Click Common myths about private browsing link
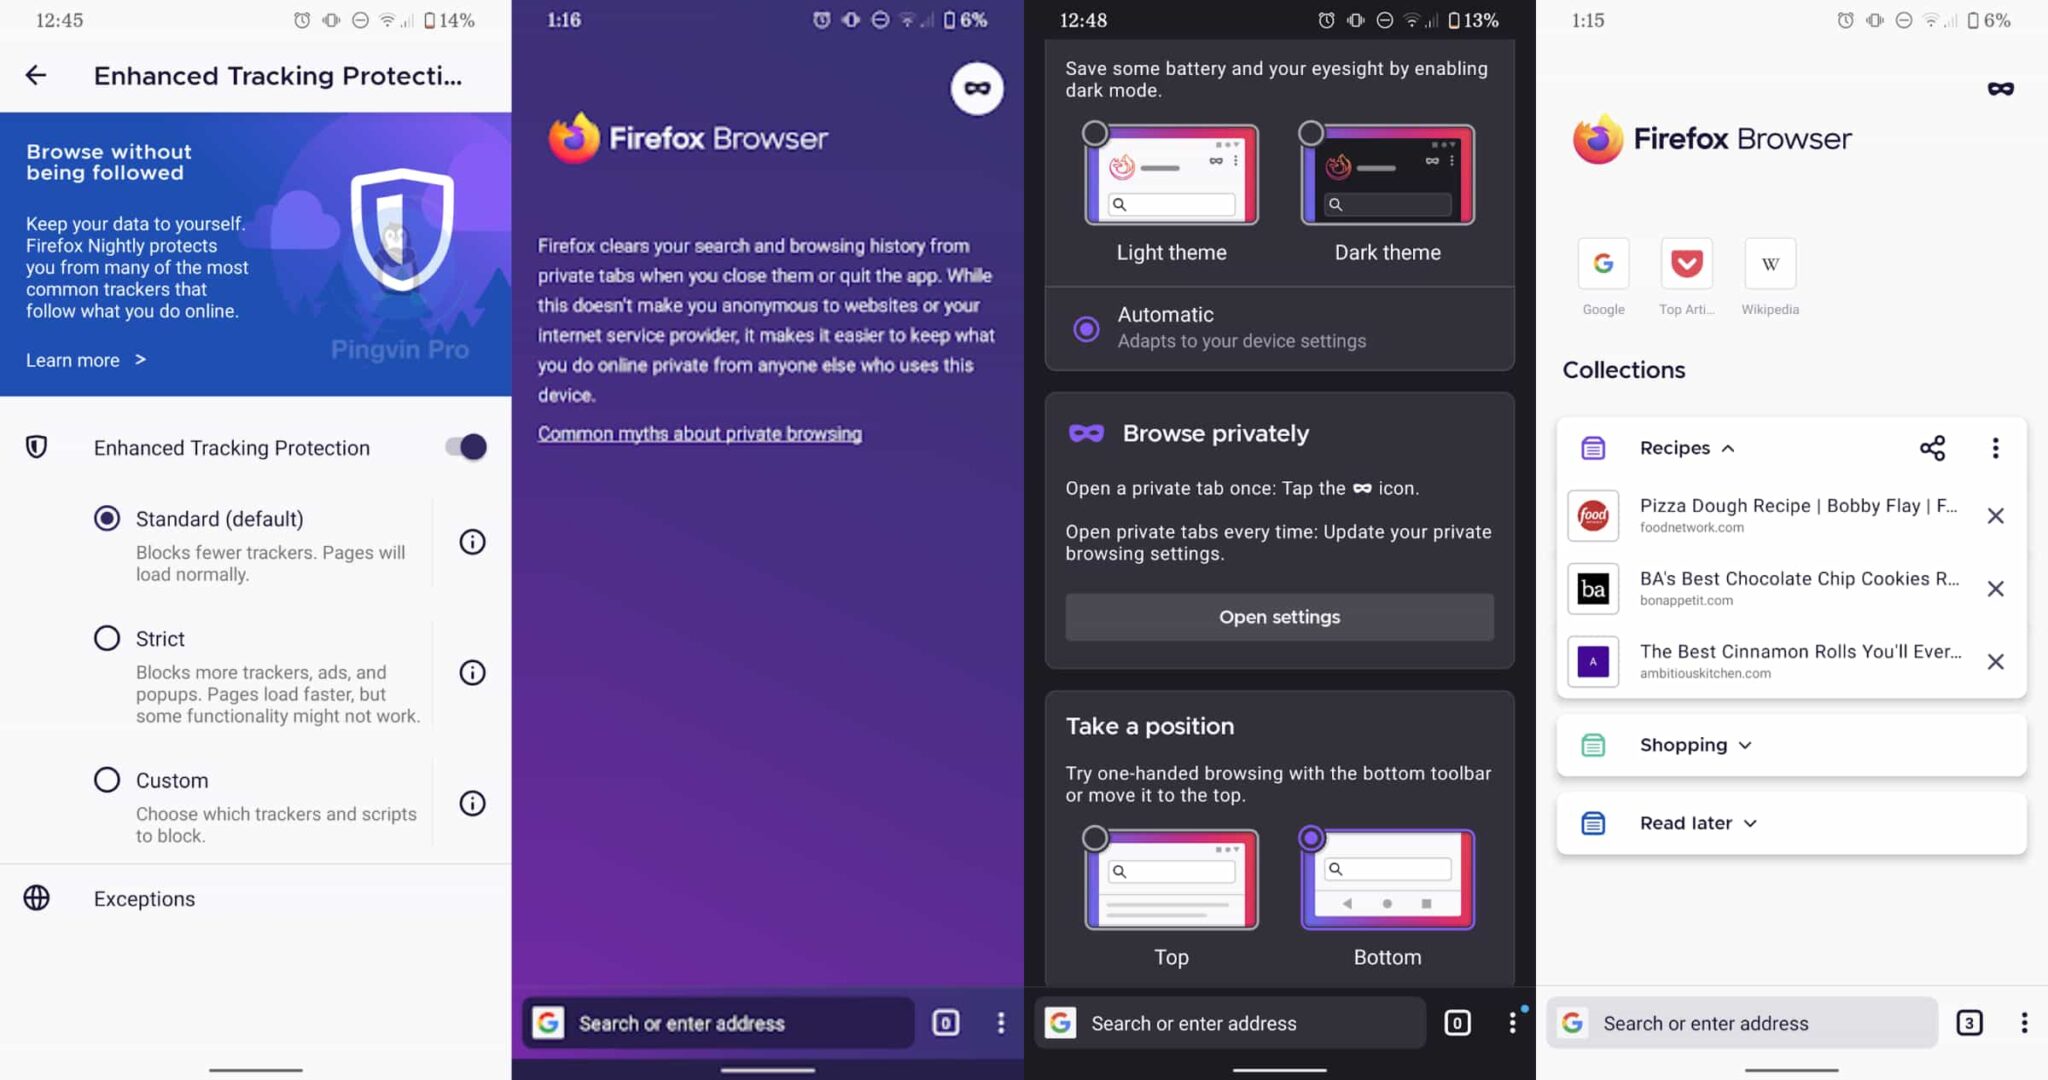 click(700, 432)
